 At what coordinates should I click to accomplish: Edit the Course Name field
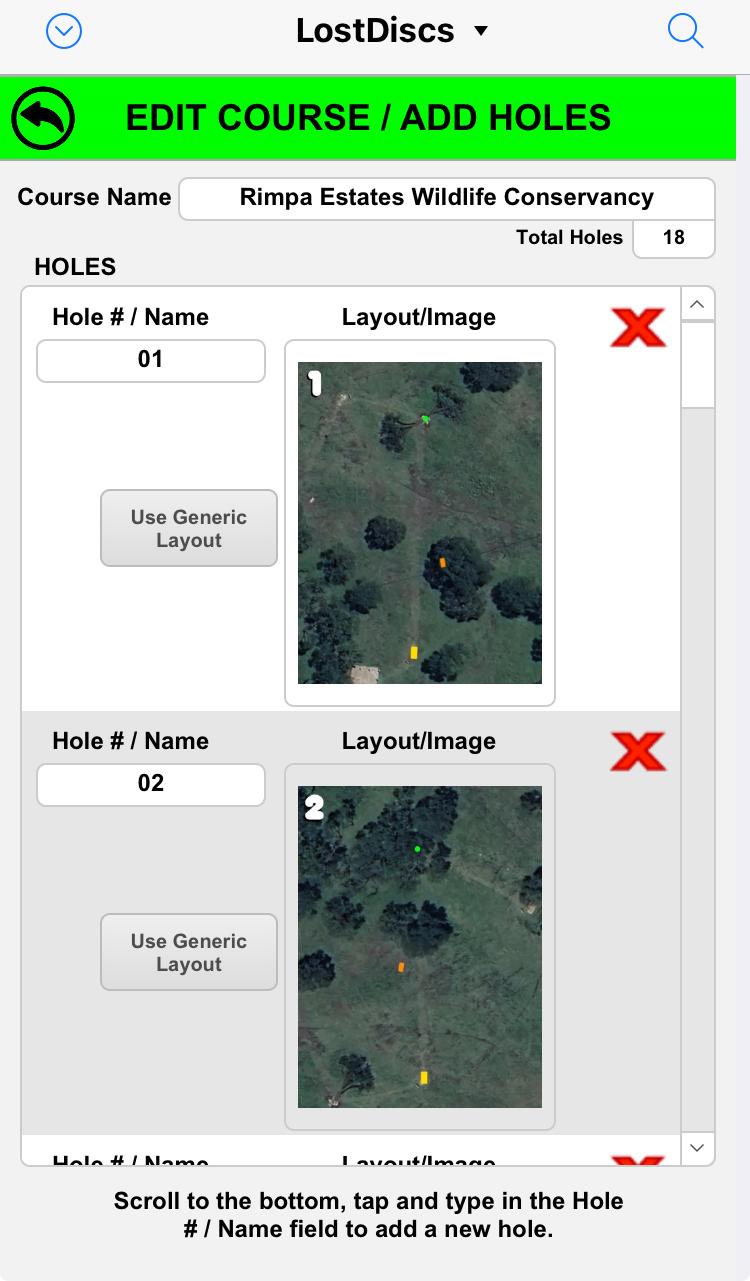(446, 198)
